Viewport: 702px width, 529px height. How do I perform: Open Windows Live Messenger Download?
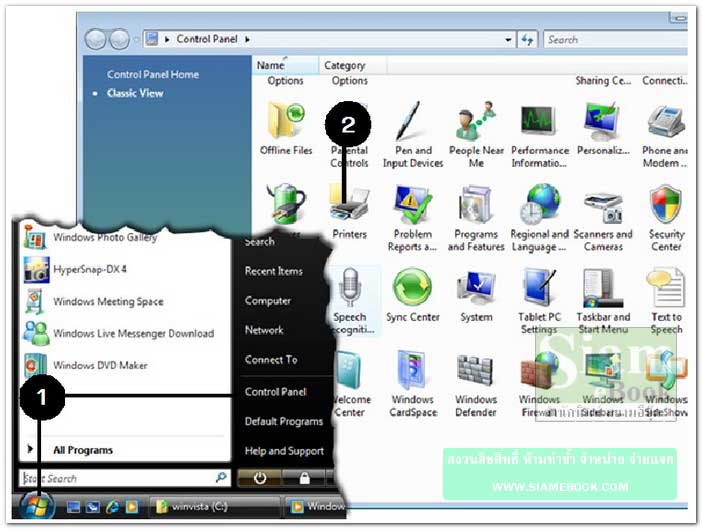point(119,333)
